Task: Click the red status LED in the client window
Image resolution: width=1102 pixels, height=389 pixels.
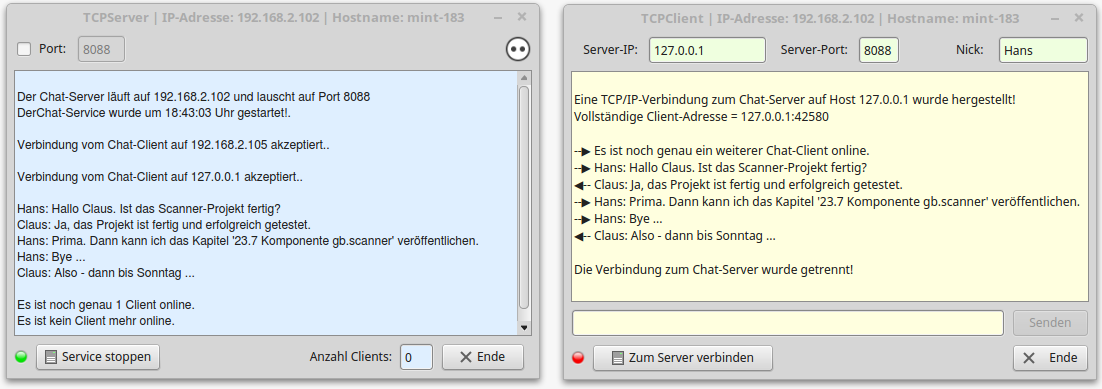Action: tap(578, 357)
